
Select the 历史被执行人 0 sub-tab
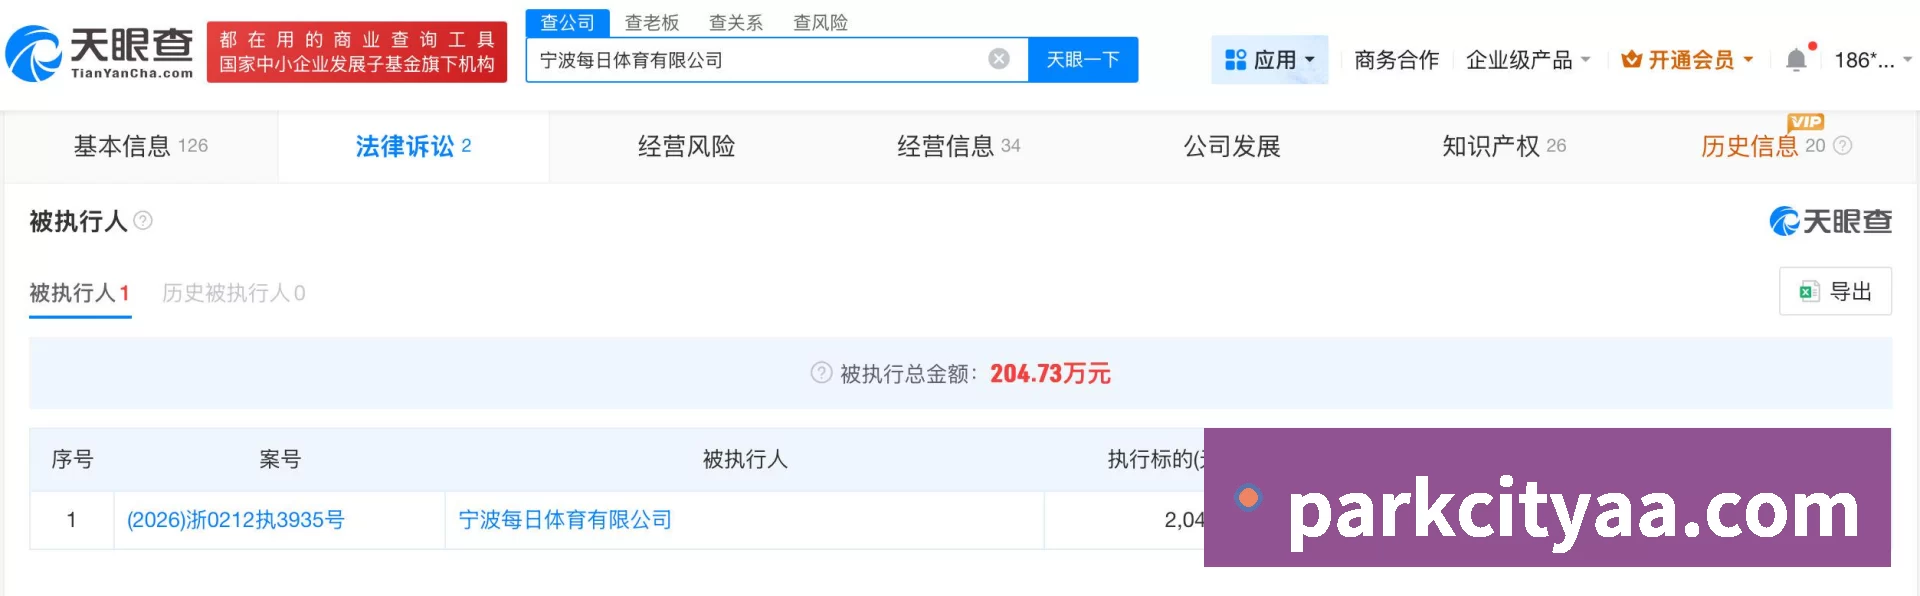click(x=234, y=293)
